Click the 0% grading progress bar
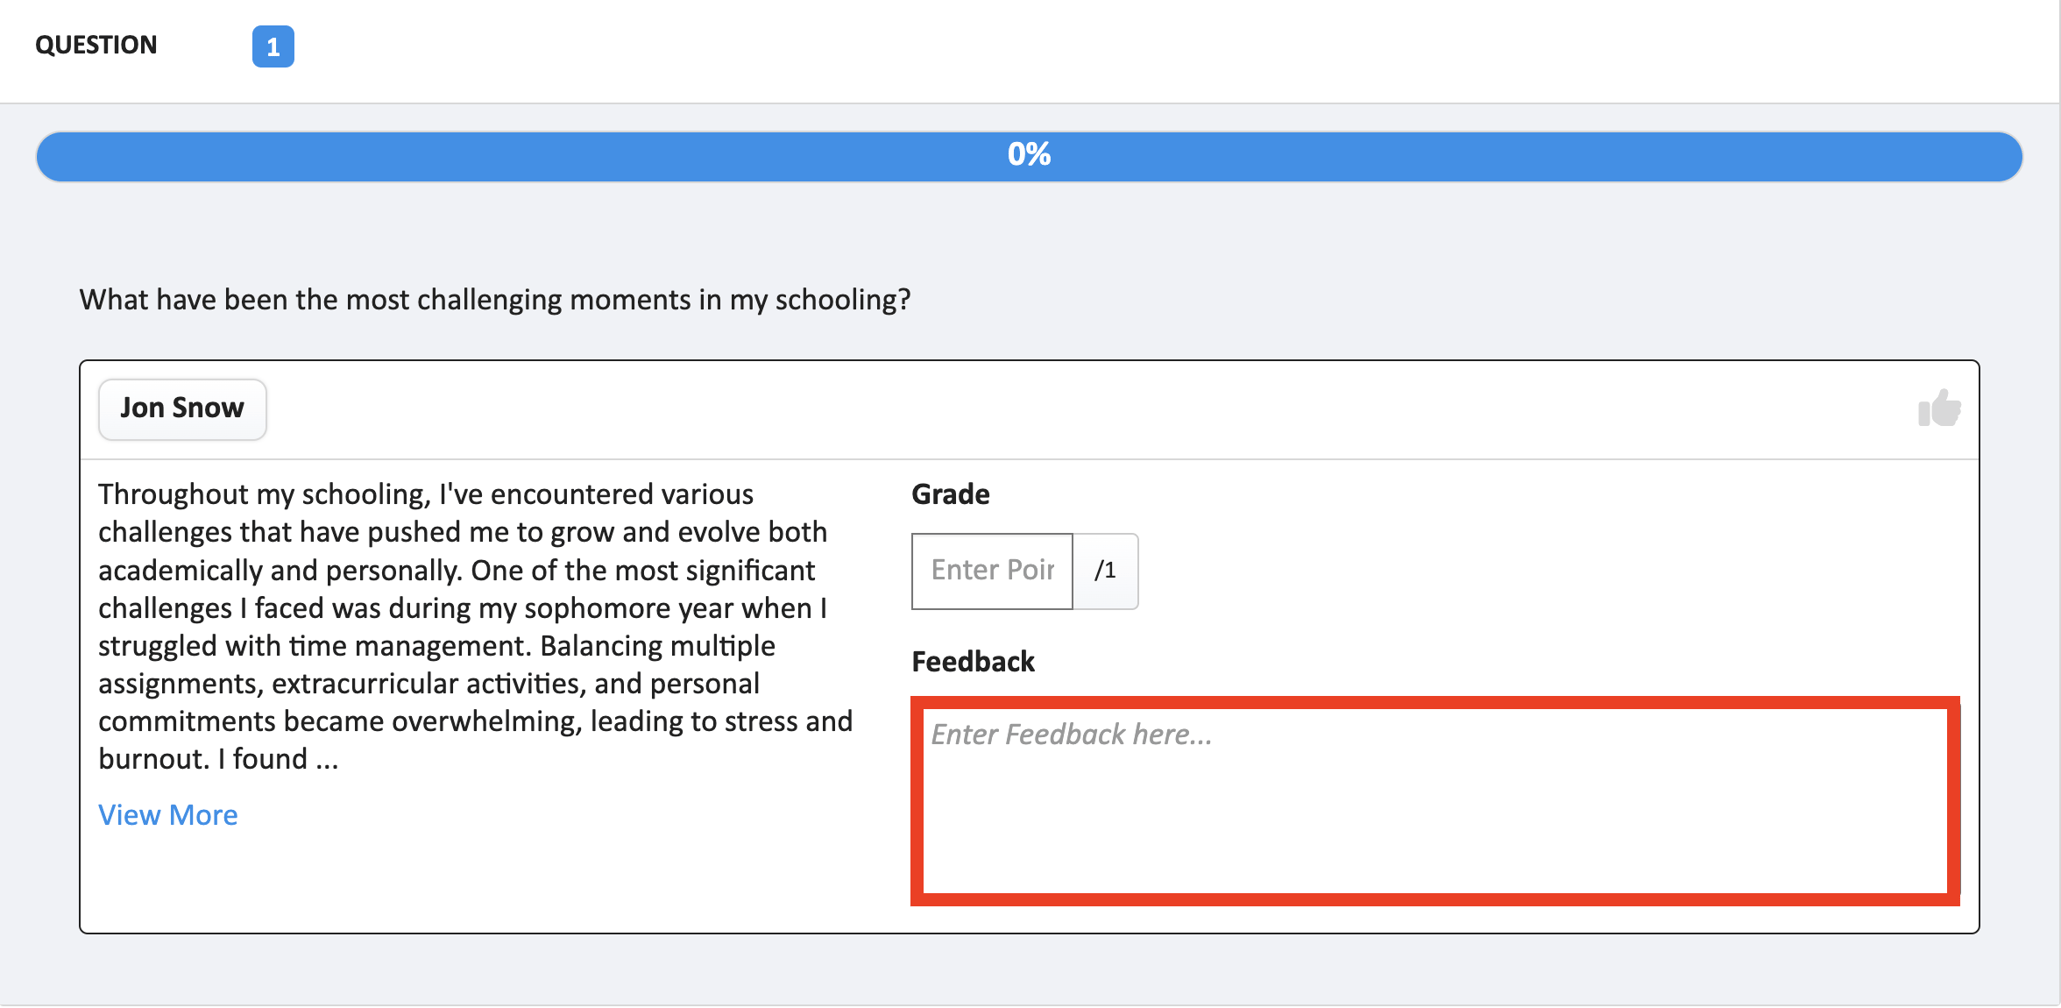Image resolution: width=2061 pixels, height=1008 pixels. point(1029,155)
